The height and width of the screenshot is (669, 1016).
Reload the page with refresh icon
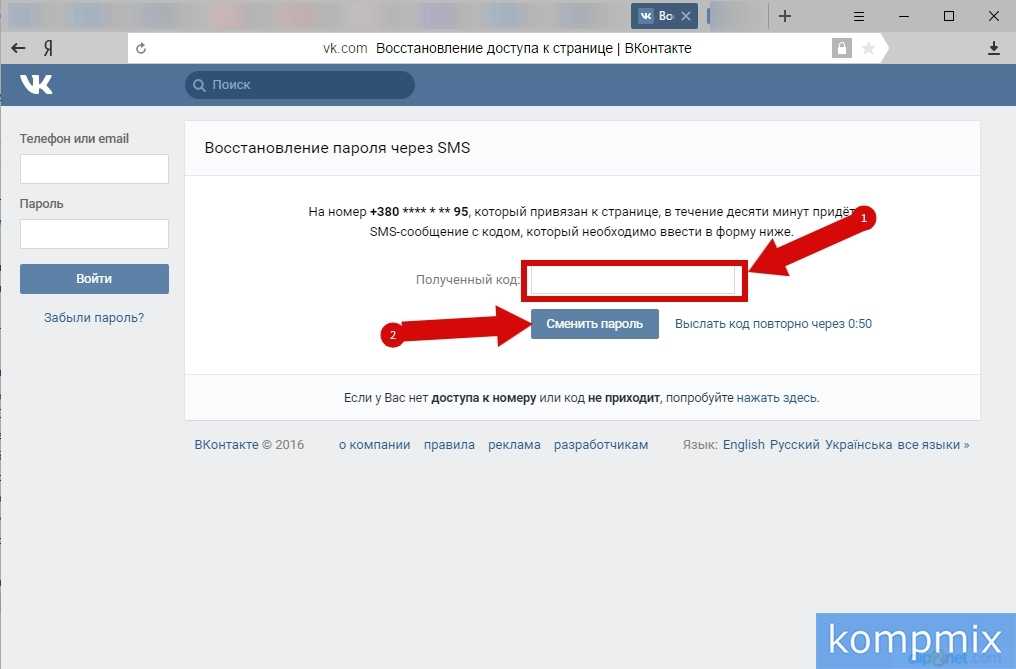pyautogui.click(x=141, y=48)
